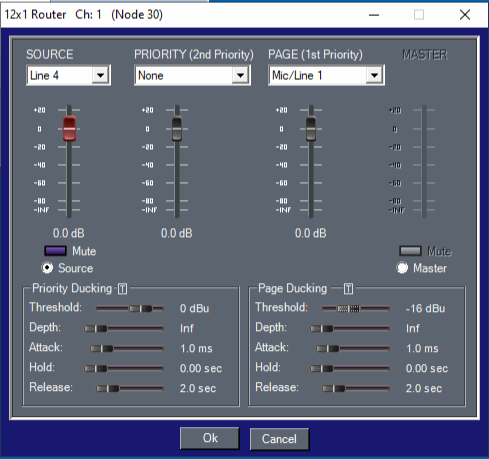Toggle the purple Source Mute button

click(55, 251)
